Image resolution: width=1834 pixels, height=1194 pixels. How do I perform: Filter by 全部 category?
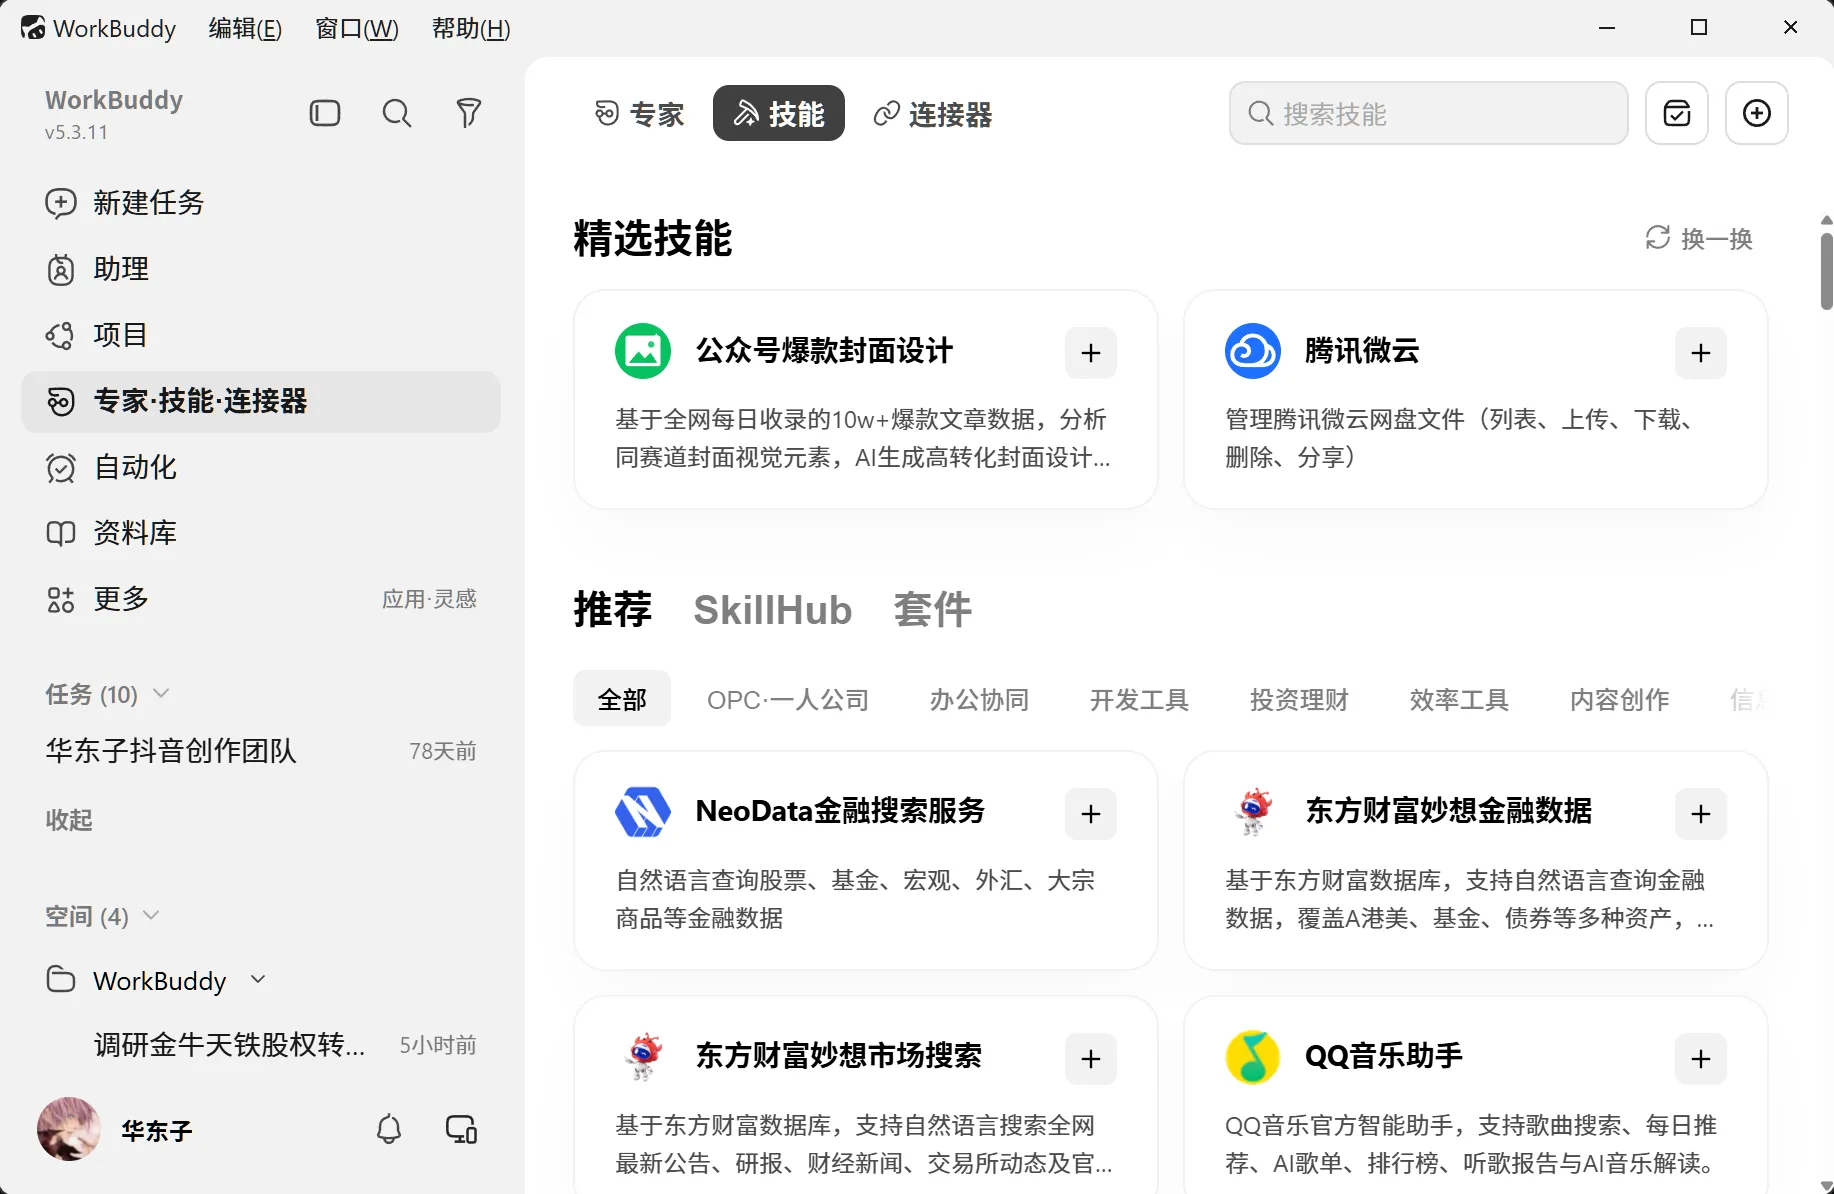622,699
